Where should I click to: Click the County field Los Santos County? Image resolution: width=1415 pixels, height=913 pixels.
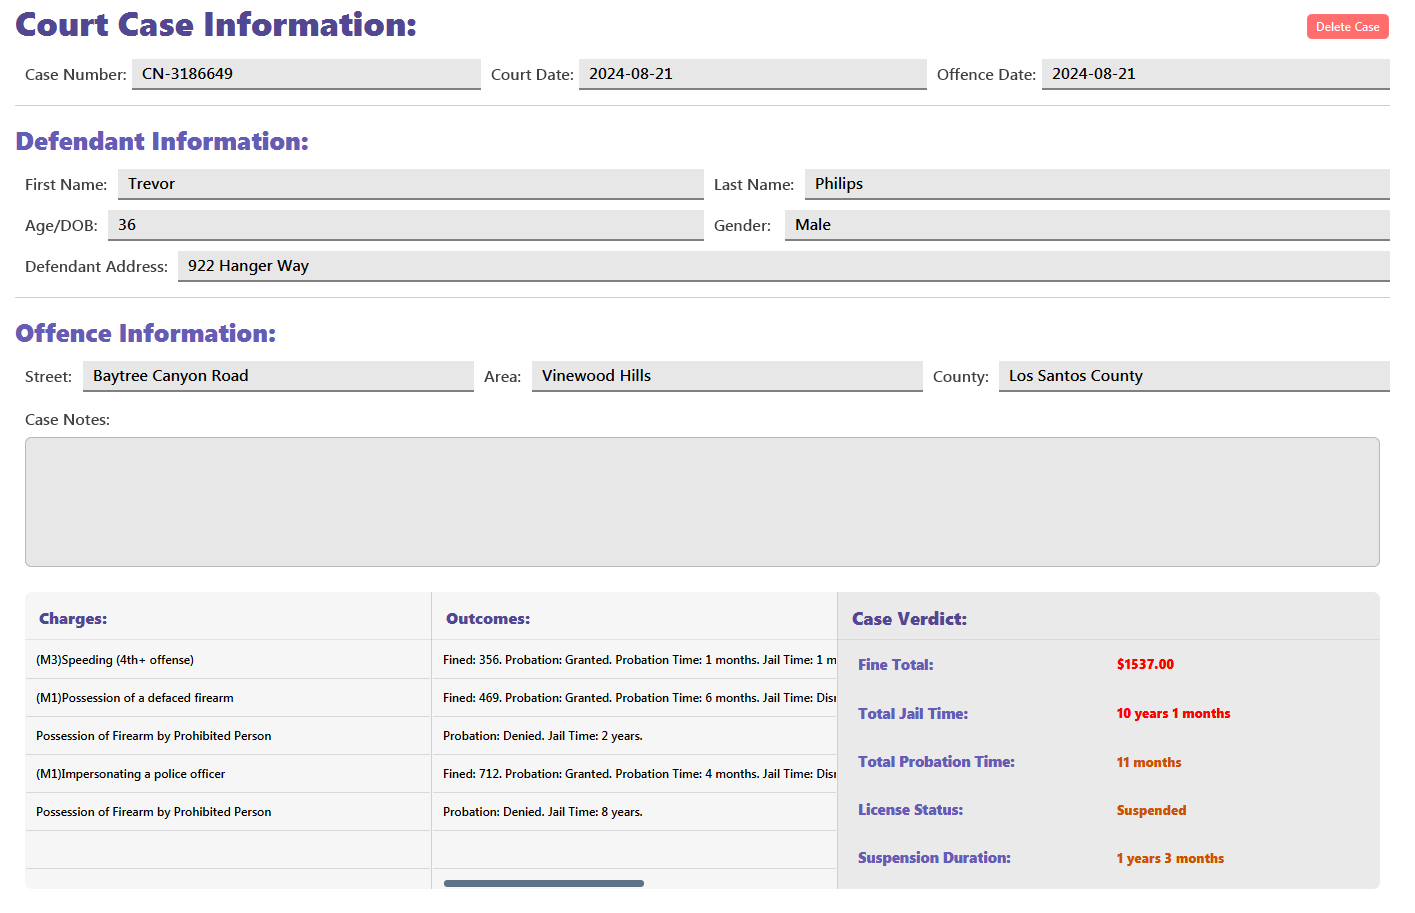[1193, 376]
